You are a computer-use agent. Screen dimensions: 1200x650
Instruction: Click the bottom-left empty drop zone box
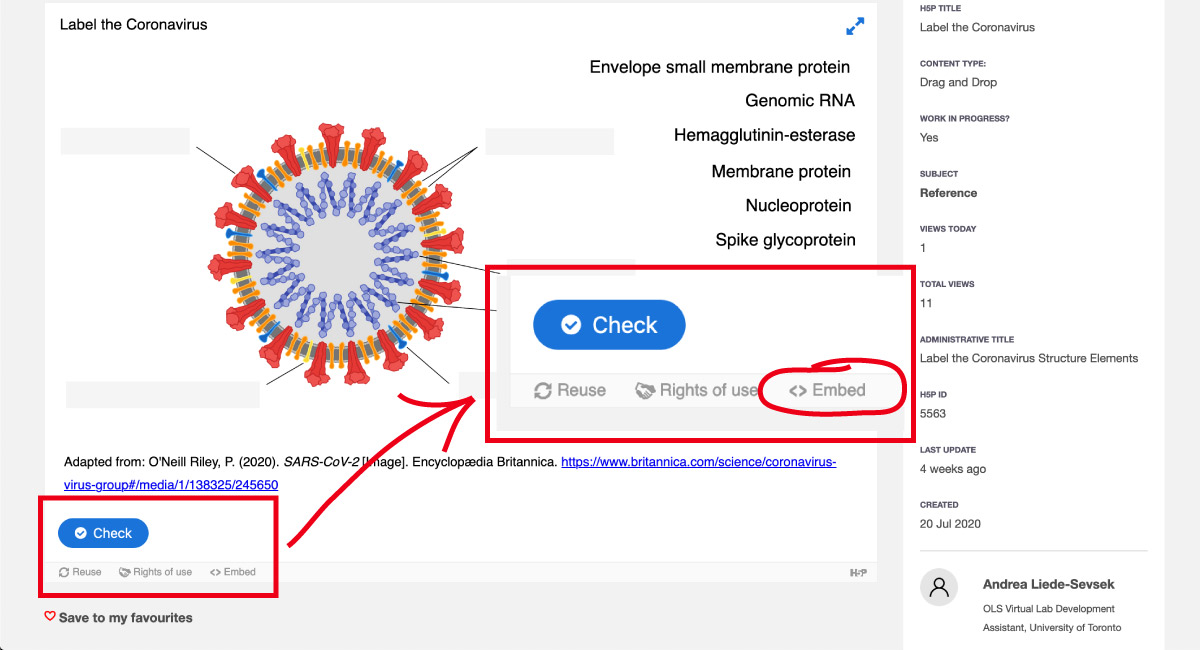click(x=162, y=394)
